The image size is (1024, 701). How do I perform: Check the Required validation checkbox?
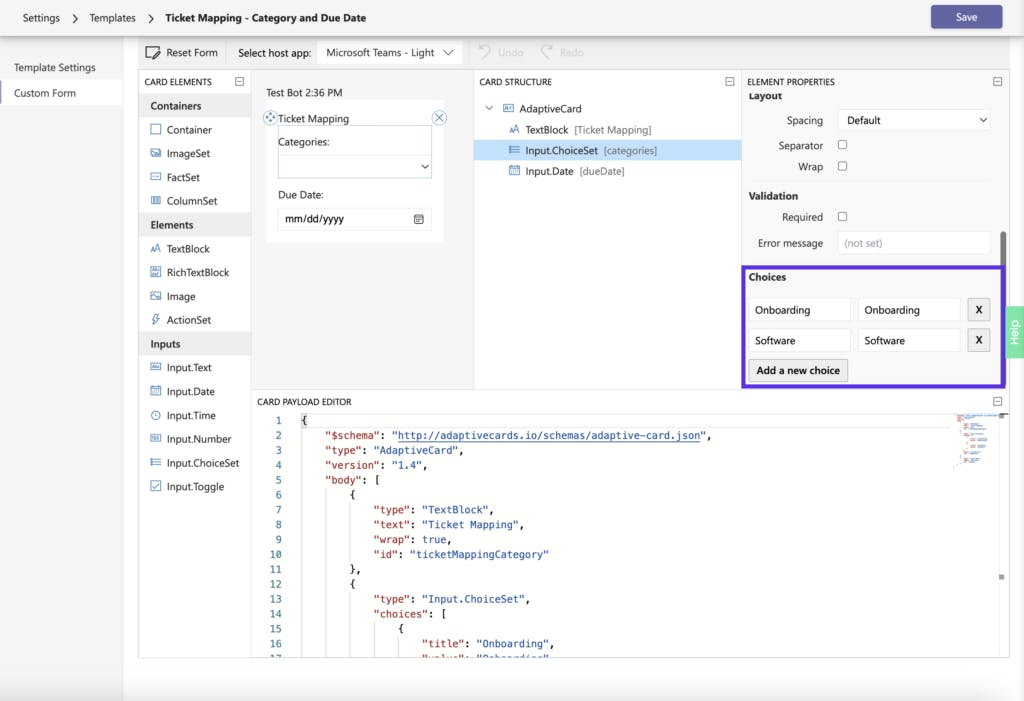[x=842, y=216]
